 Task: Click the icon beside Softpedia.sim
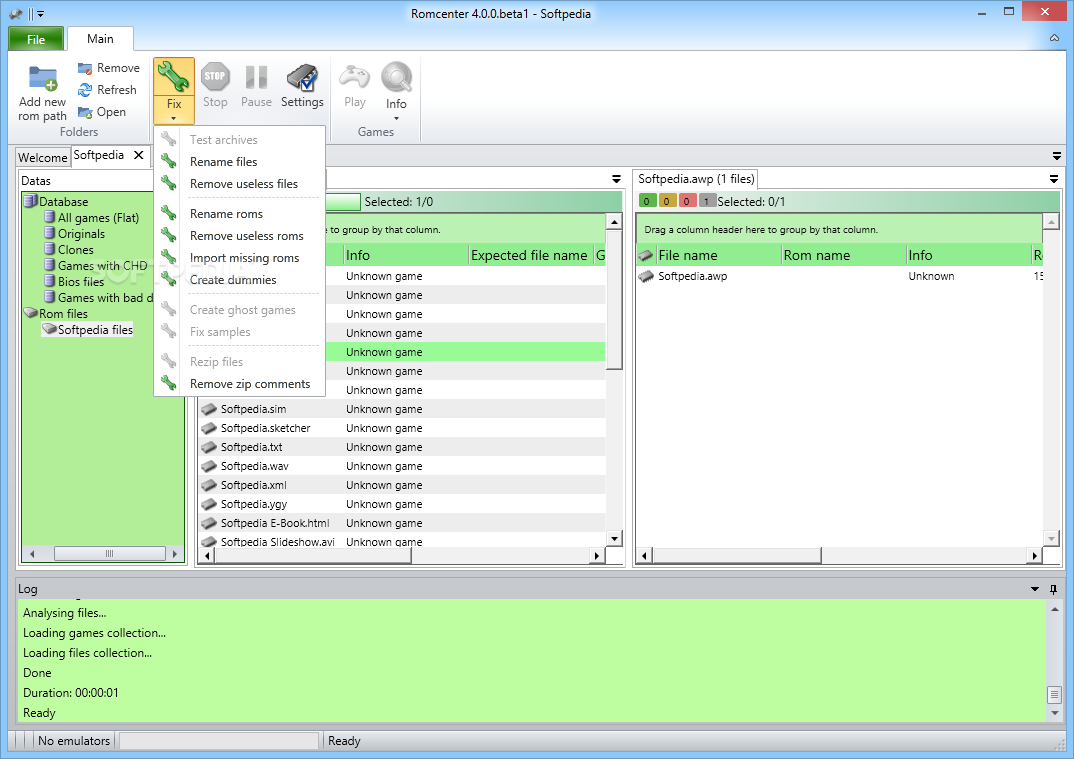209,409
